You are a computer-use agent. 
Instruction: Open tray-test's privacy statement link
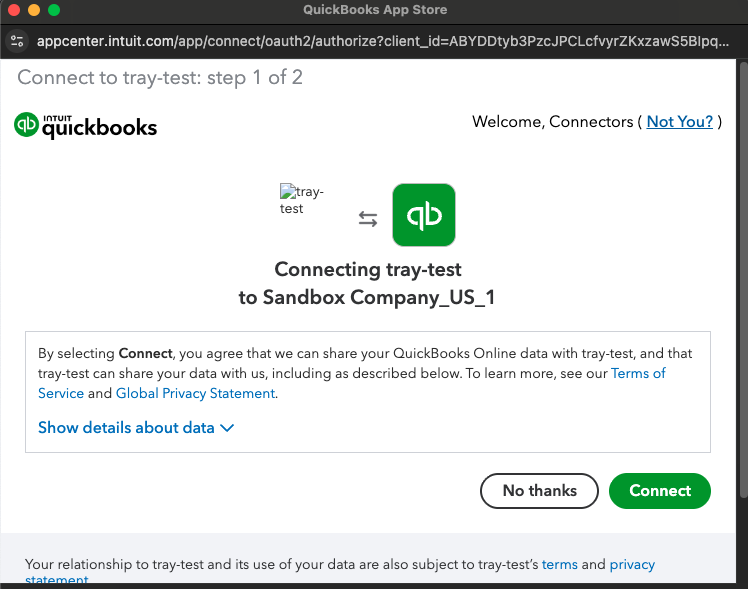[632, 564]
